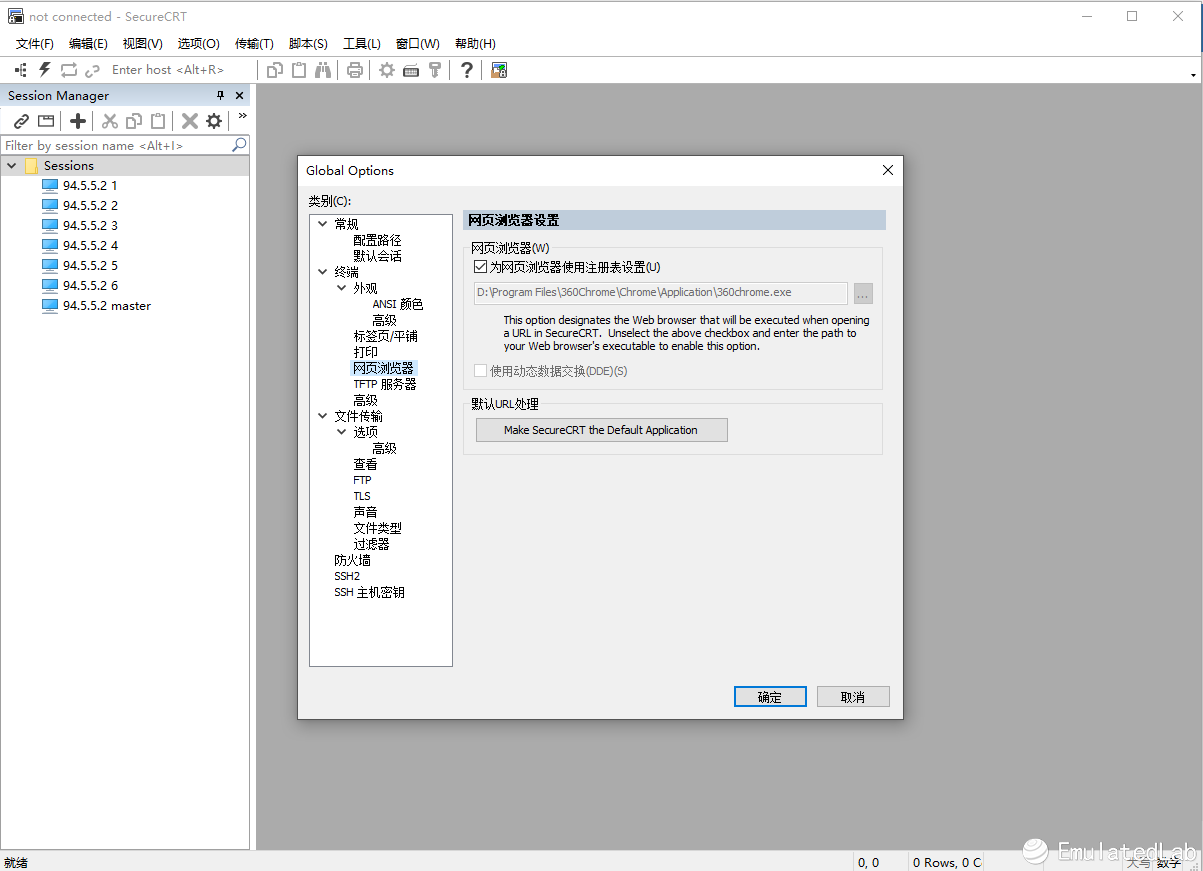Pin the Session Manager panel
The width and height of the screenshot is (1203, 871).
coord(221,95)
